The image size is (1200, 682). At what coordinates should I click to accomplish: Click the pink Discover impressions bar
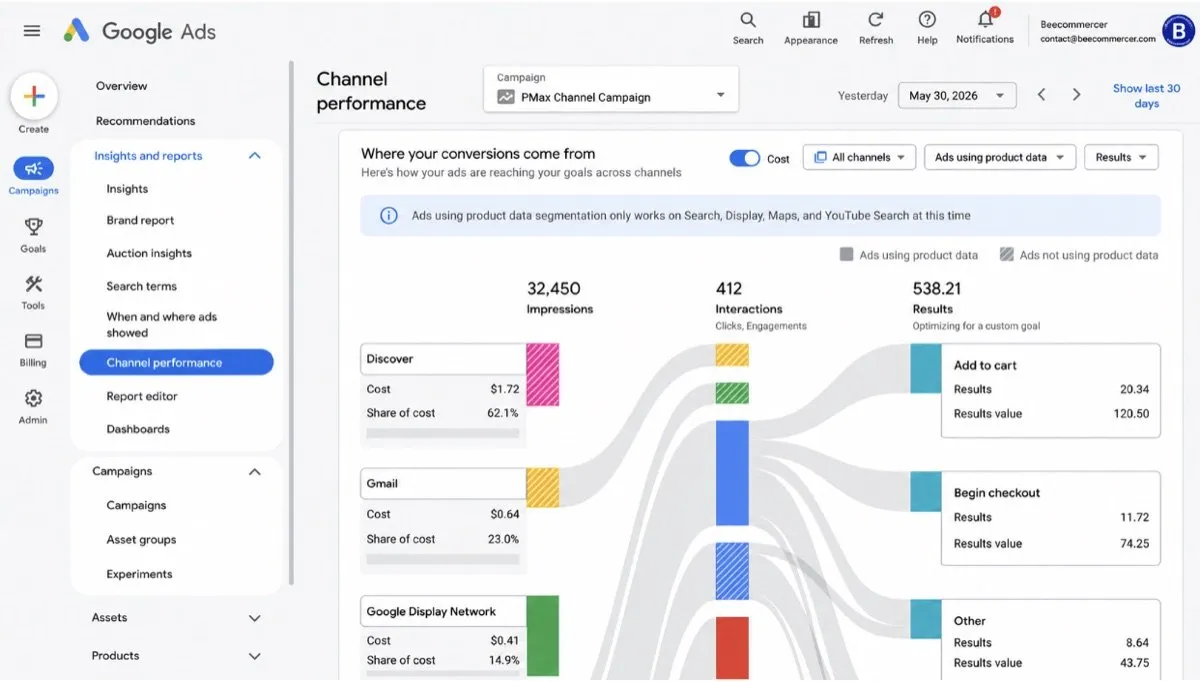point(543,375)
